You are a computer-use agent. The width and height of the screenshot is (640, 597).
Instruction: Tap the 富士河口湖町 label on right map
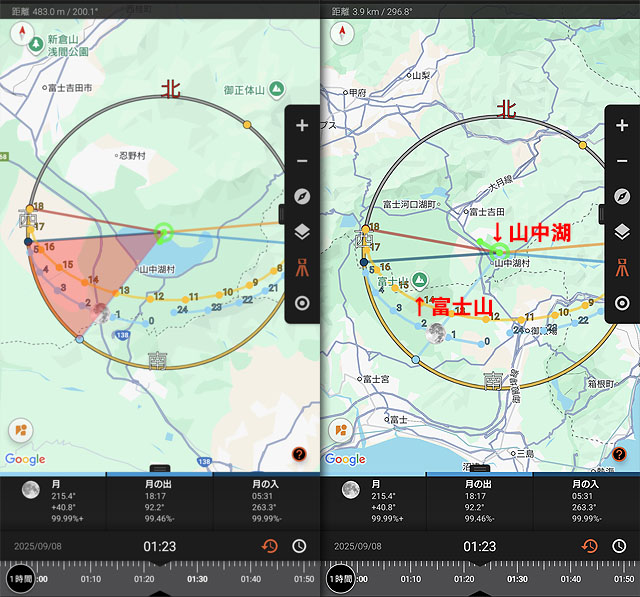pyautogui.click(x=411, y=204)
